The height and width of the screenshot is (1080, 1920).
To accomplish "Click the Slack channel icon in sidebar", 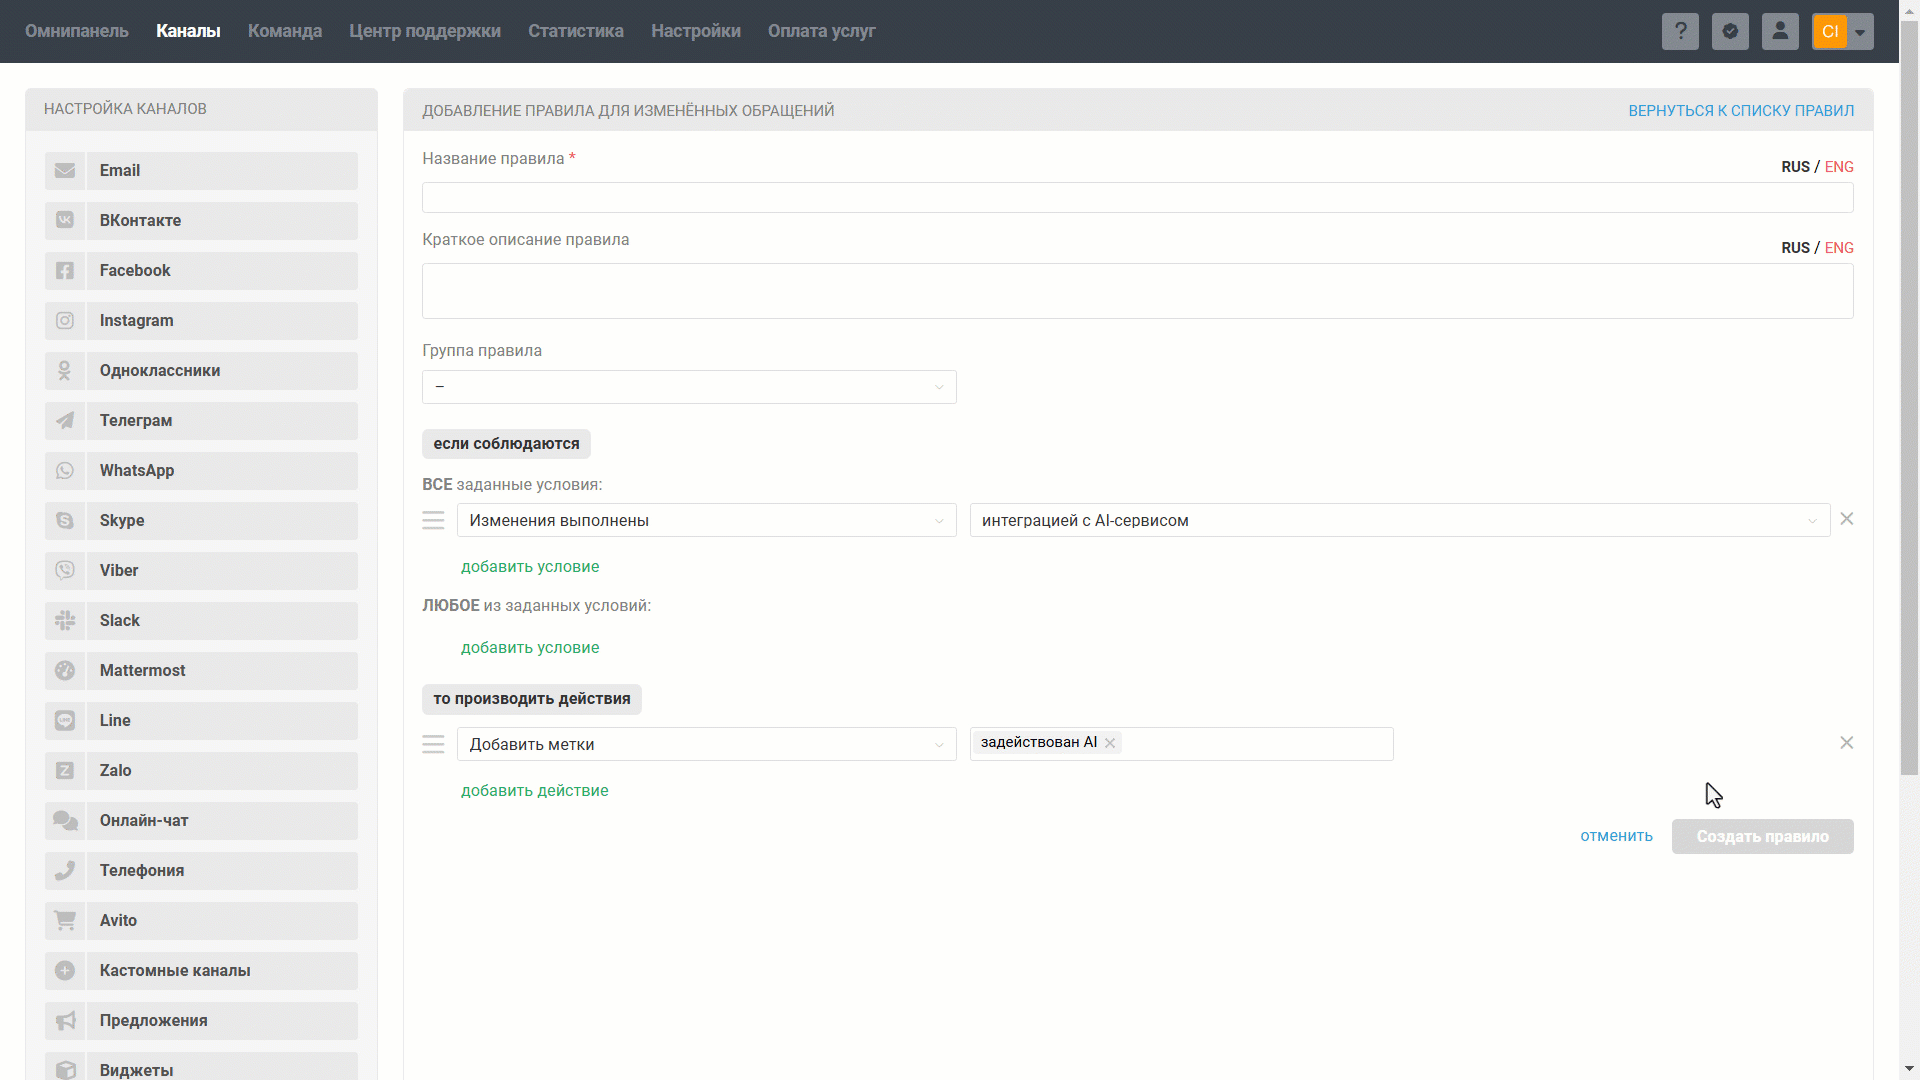I will pyautogui.click(x=65, y=621).
